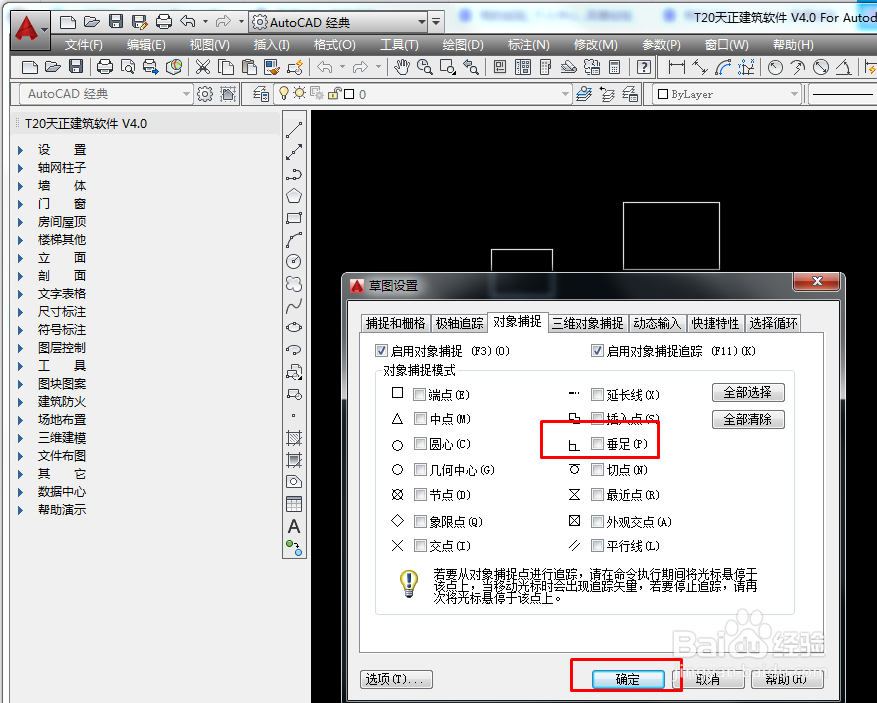Select the Multiline Text A tool
Image resolution: width=877 pixels, height=703 pixels.
pyautogui.click(x=294, y=526)
